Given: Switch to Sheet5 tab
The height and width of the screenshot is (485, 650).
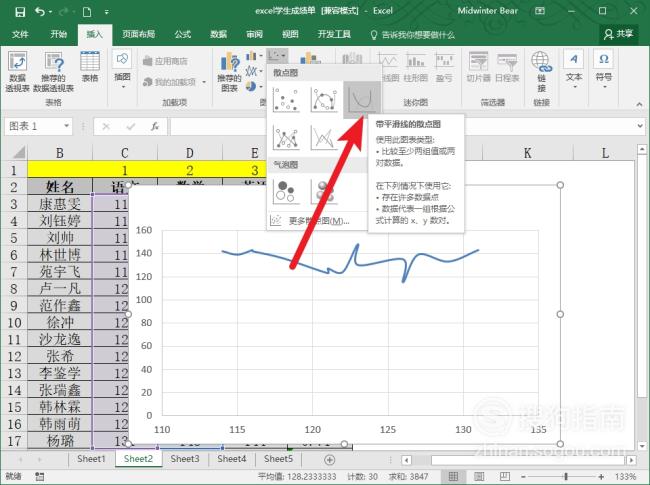Looking at the screenshot, I should (x=279, y=459).
